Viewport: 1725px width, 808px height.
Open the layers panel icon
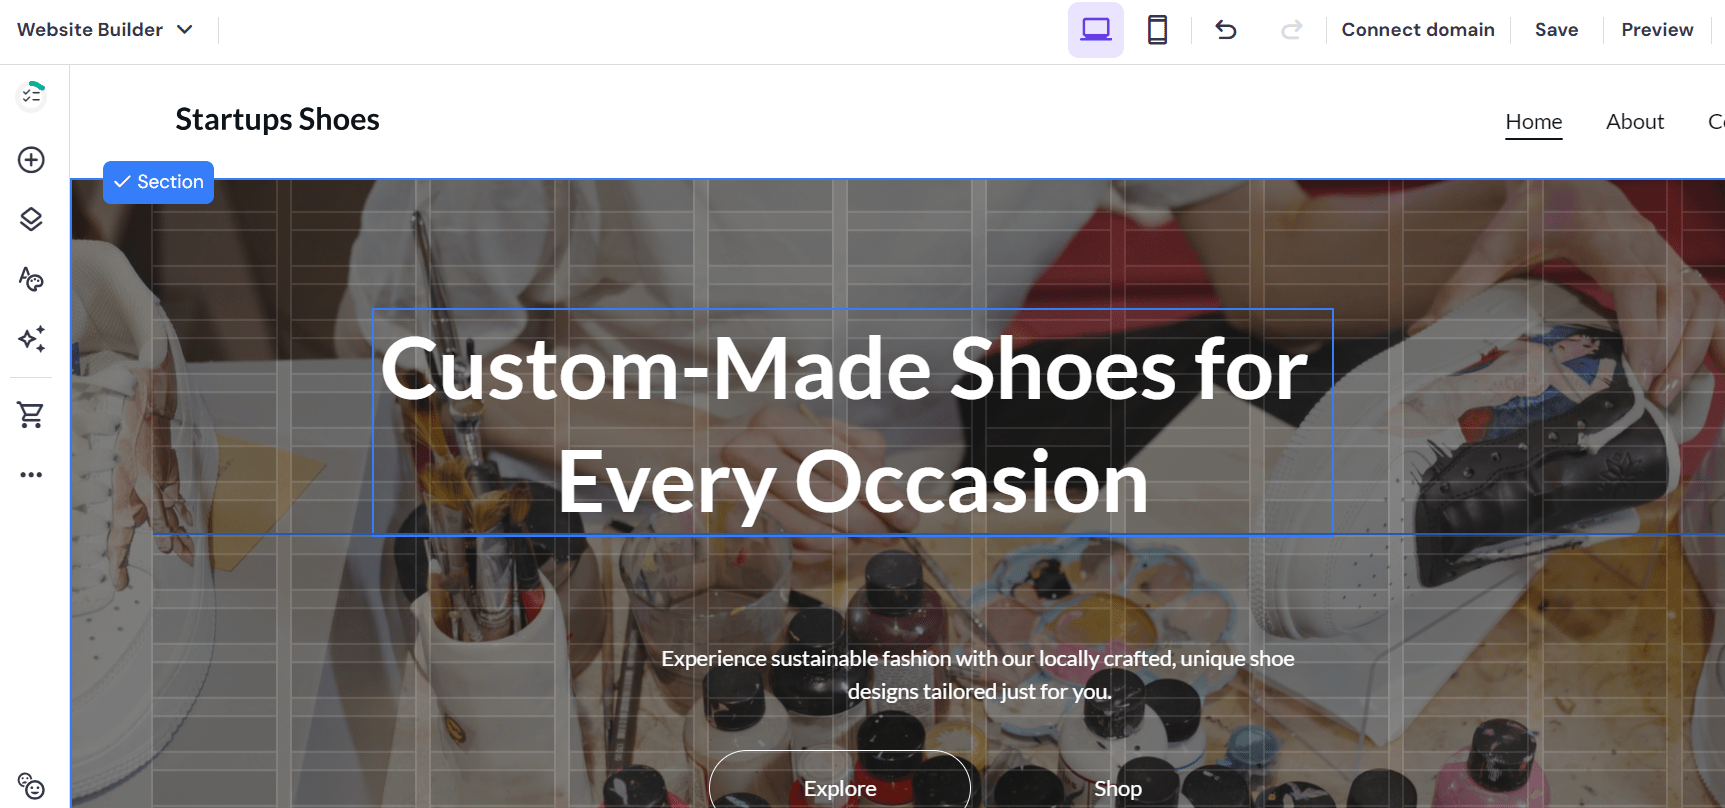(31, 219)
